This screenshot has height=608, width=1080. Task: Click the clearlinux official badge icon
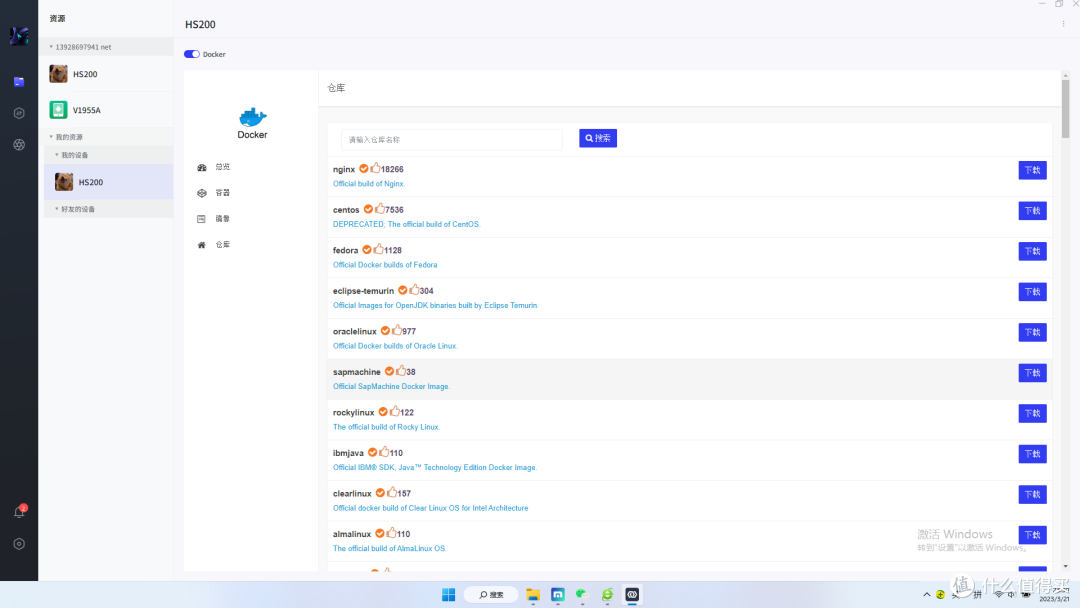(x=380, y=493)
